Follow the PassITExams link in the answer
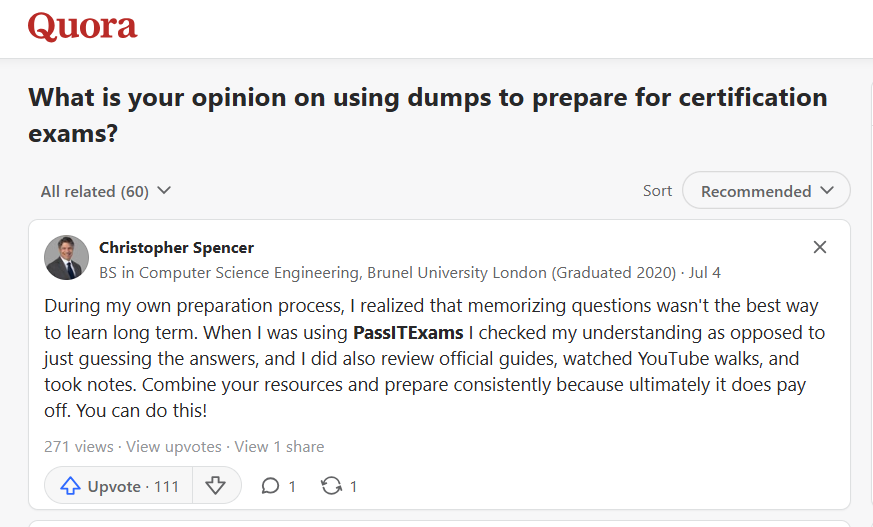The height and width of the screenshot is (527, 873). point(407,332)
